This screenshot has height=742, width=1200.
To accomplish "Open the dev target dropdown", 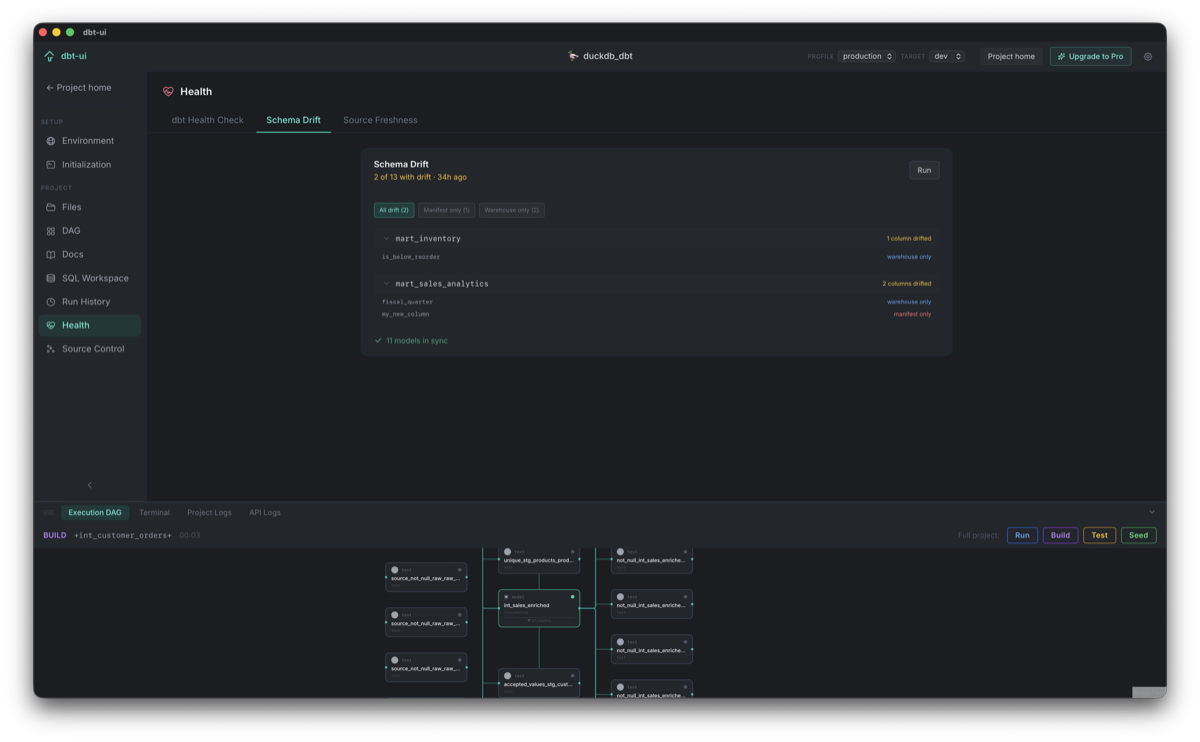I will [947, 56].
